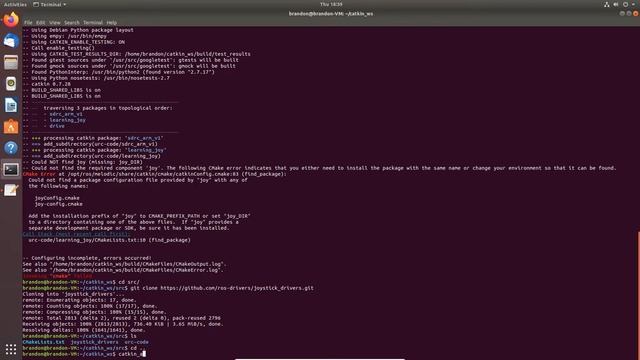This screenshot has width=640, height=360.
Task: Show Applications grid button
Action: pos(11,349)
